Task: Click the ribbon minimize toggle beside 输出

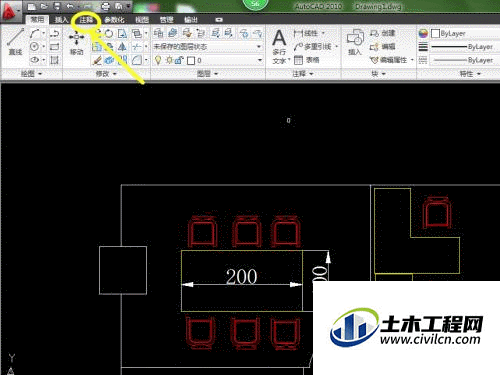Action: pyautogui.click(x=219, y=20)
